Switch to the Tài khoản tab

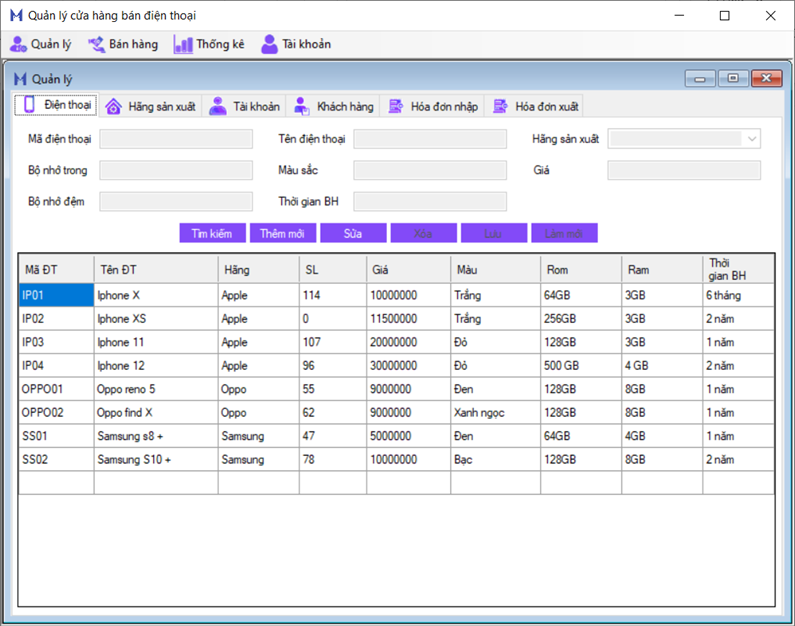(244, 106)
